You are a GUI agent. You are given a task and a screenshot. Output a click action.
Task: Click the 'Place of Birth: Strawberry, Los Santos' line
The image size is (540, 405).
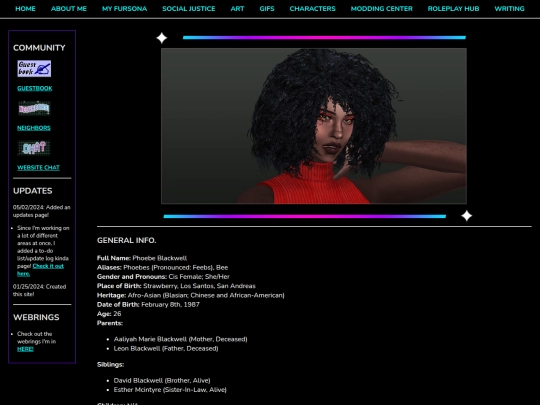(x=176, y=286)
